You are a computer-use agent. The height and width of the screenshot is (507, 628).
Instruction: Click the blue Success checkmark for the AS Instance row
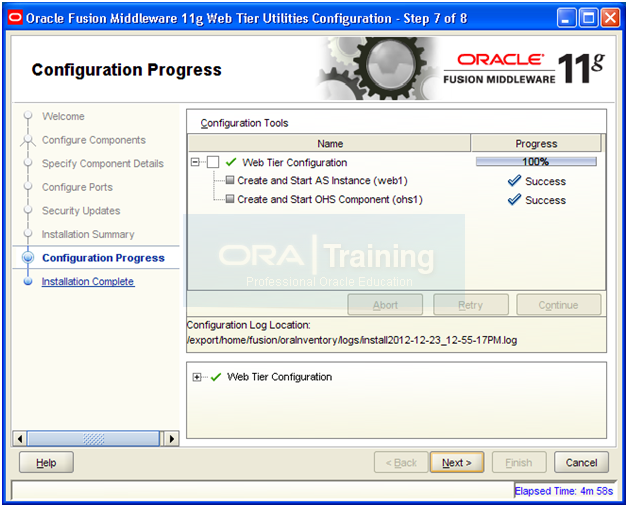tap(514, 181)
